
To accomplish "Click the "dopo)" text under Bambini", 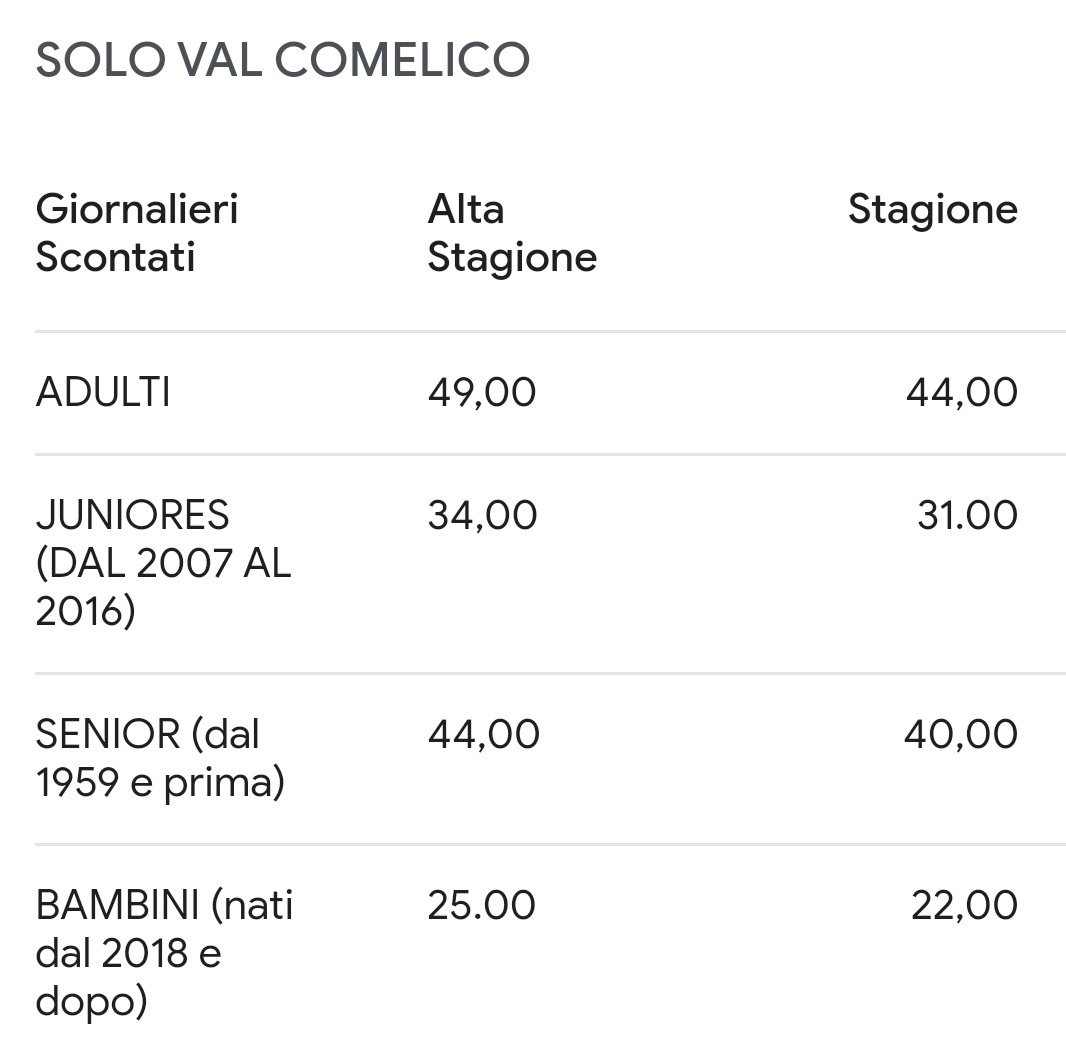I will point(91,1000).
